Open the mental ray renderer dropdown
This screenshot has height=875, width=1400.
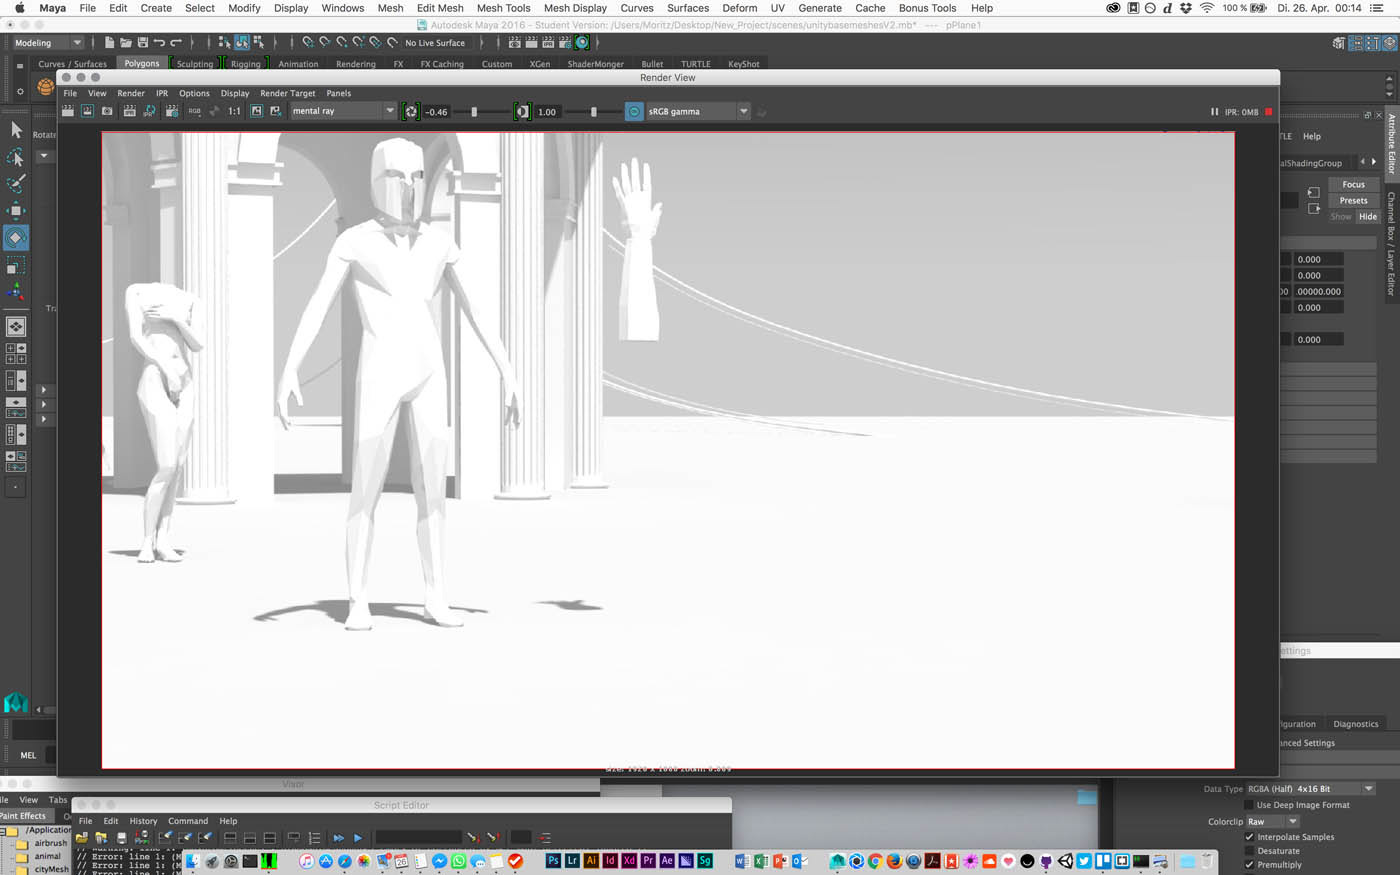(x=343, y=111)
